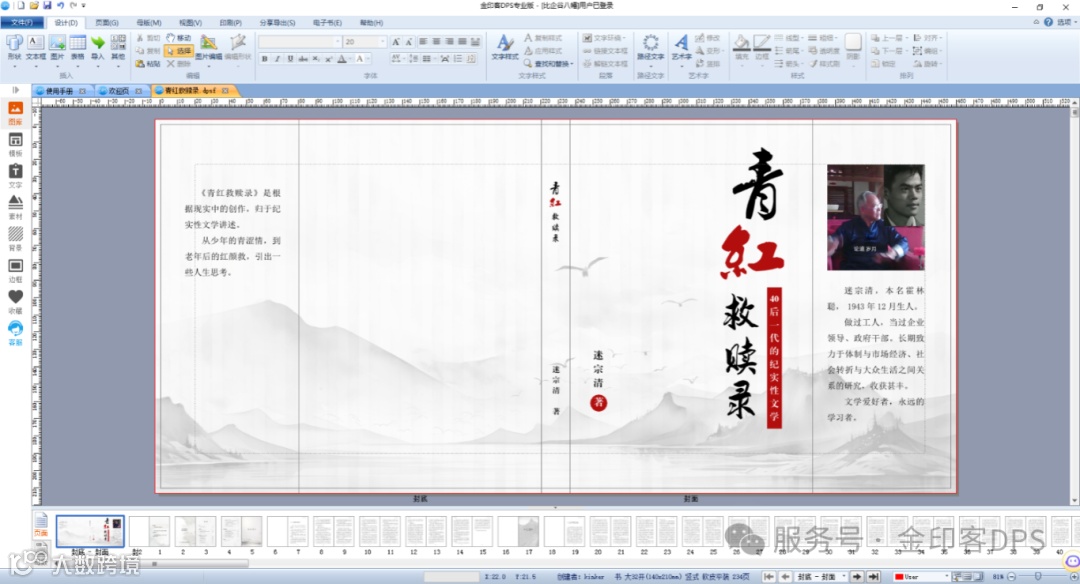Go to the next page arrow in status bar
This screenshot has width=1080, height=584.
857,576
